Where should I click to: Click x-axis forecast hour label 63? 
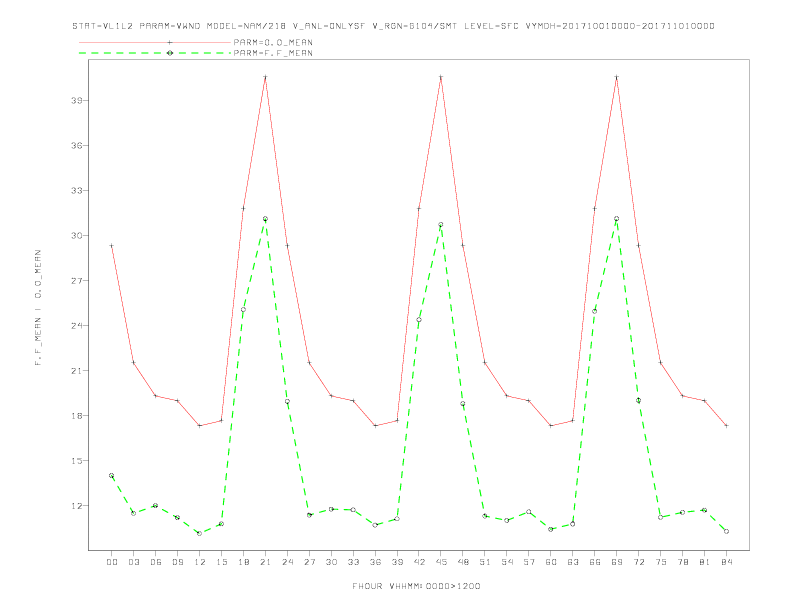pyautogui.click(x=573, y=562)
